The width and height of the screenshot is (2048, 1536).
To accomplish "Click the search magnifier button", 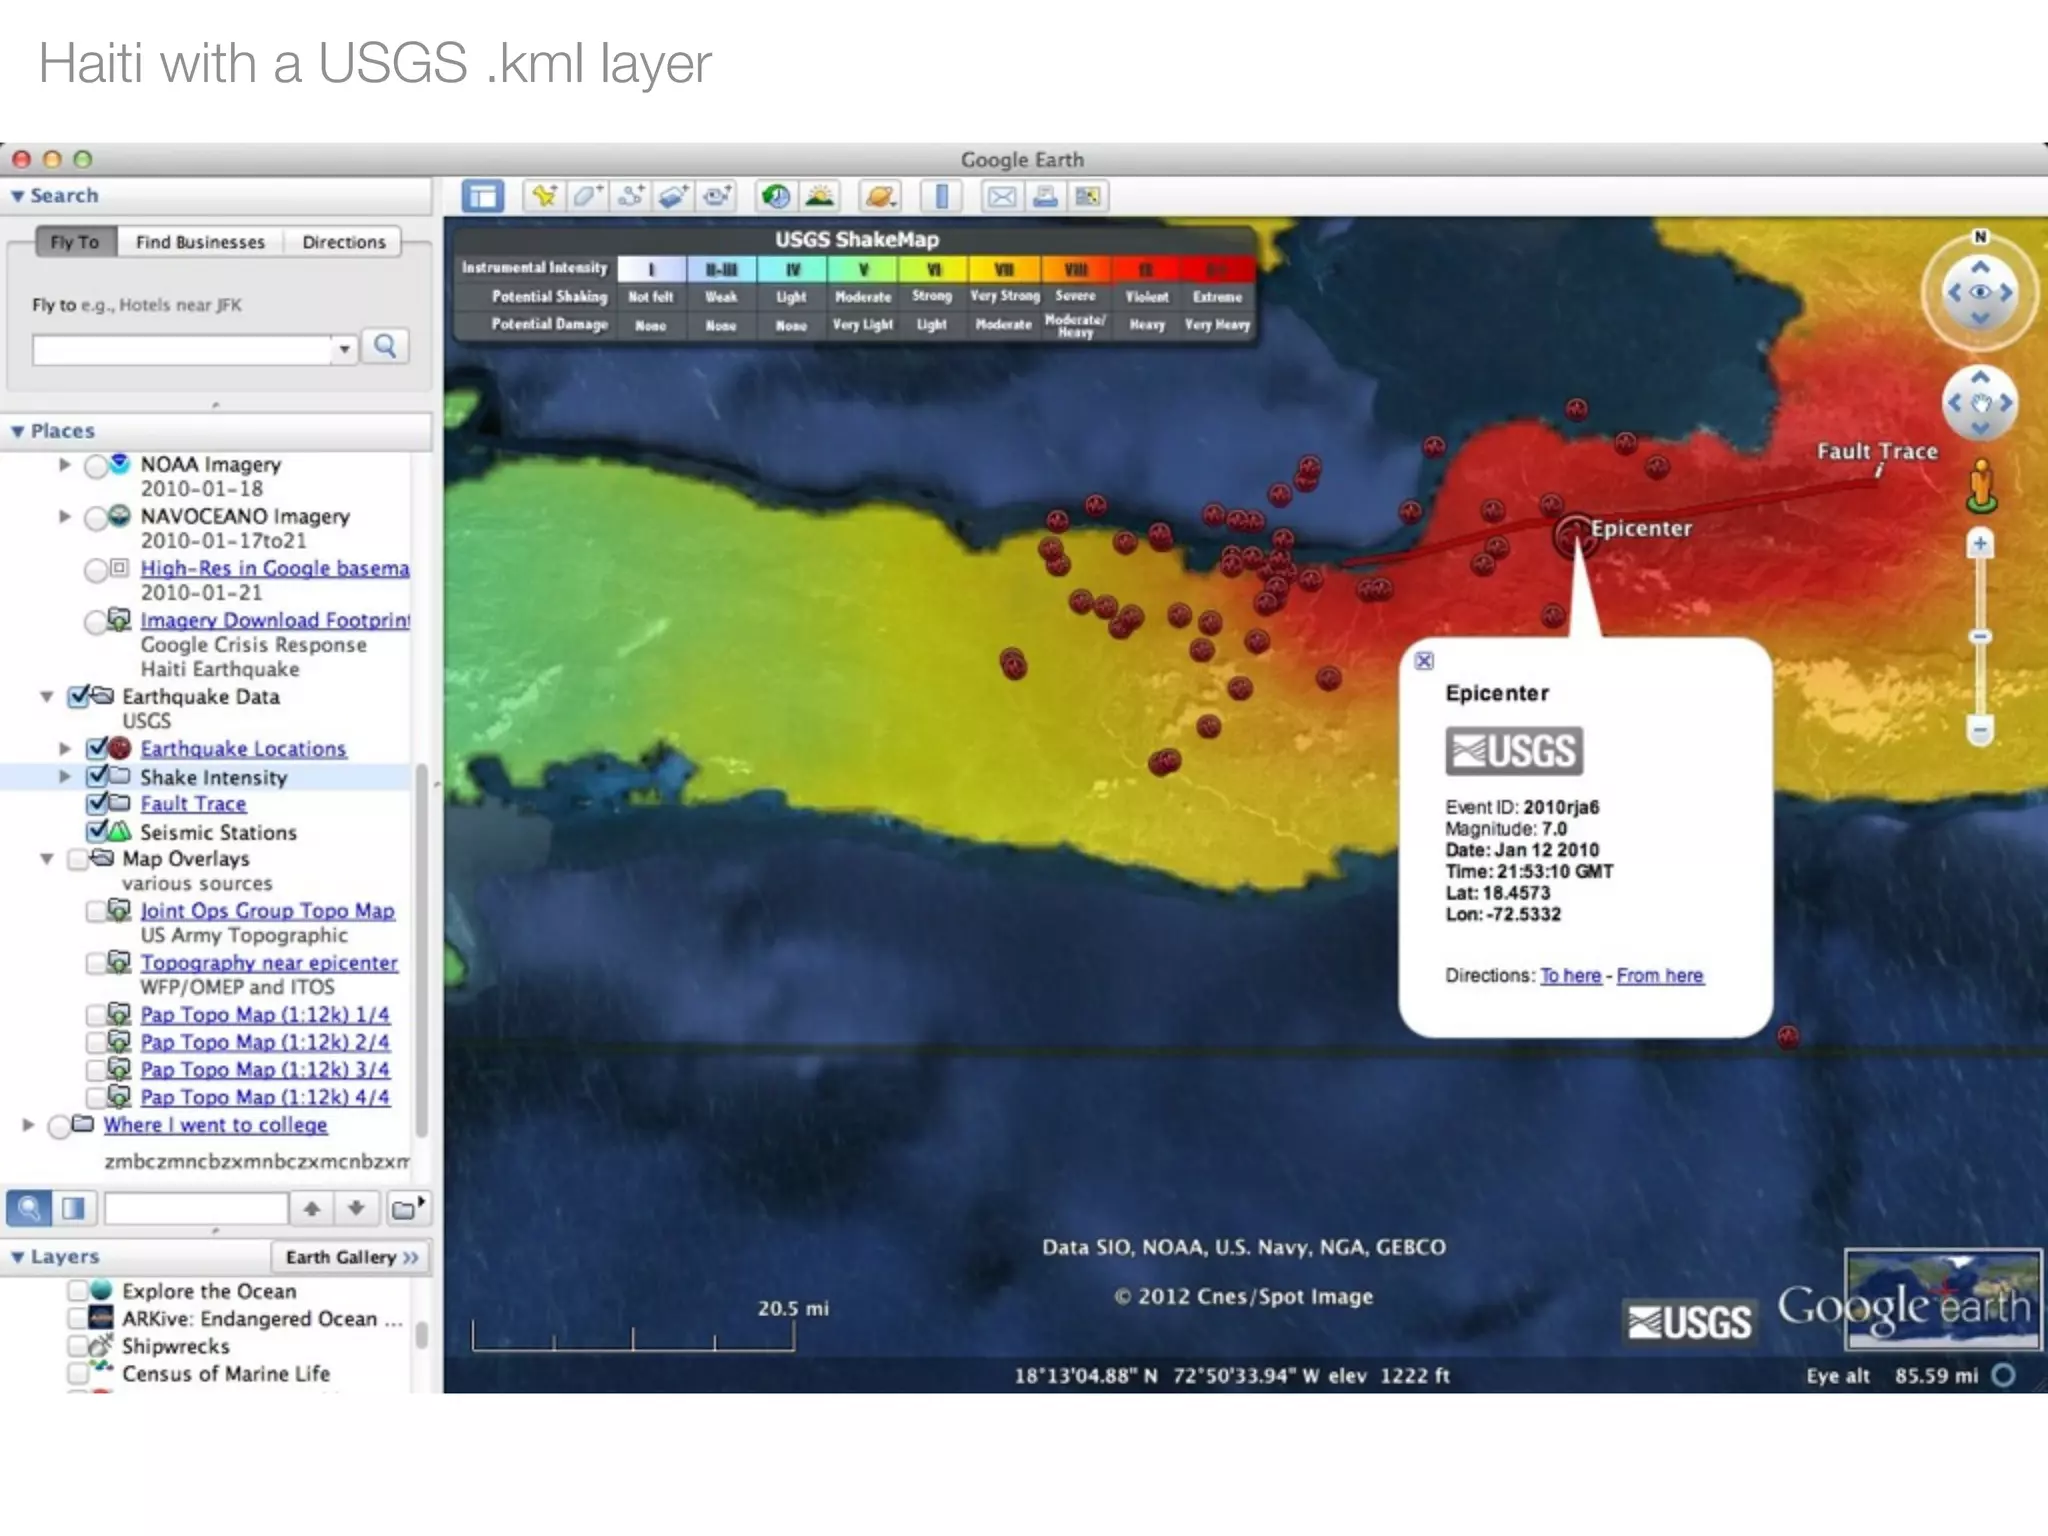I will (385, 347).
